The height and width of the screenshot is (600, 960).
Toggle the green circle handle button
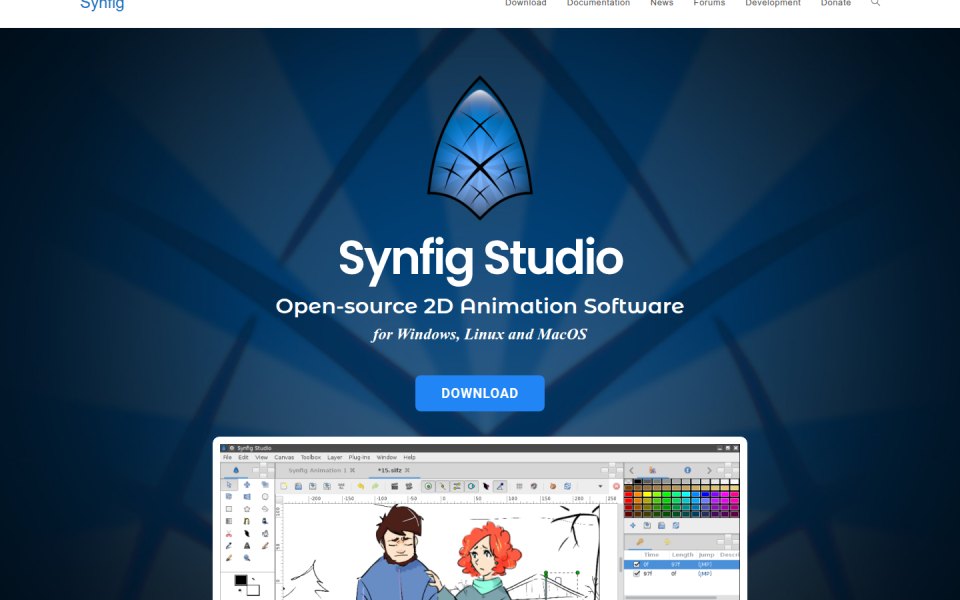click(429, 486)
